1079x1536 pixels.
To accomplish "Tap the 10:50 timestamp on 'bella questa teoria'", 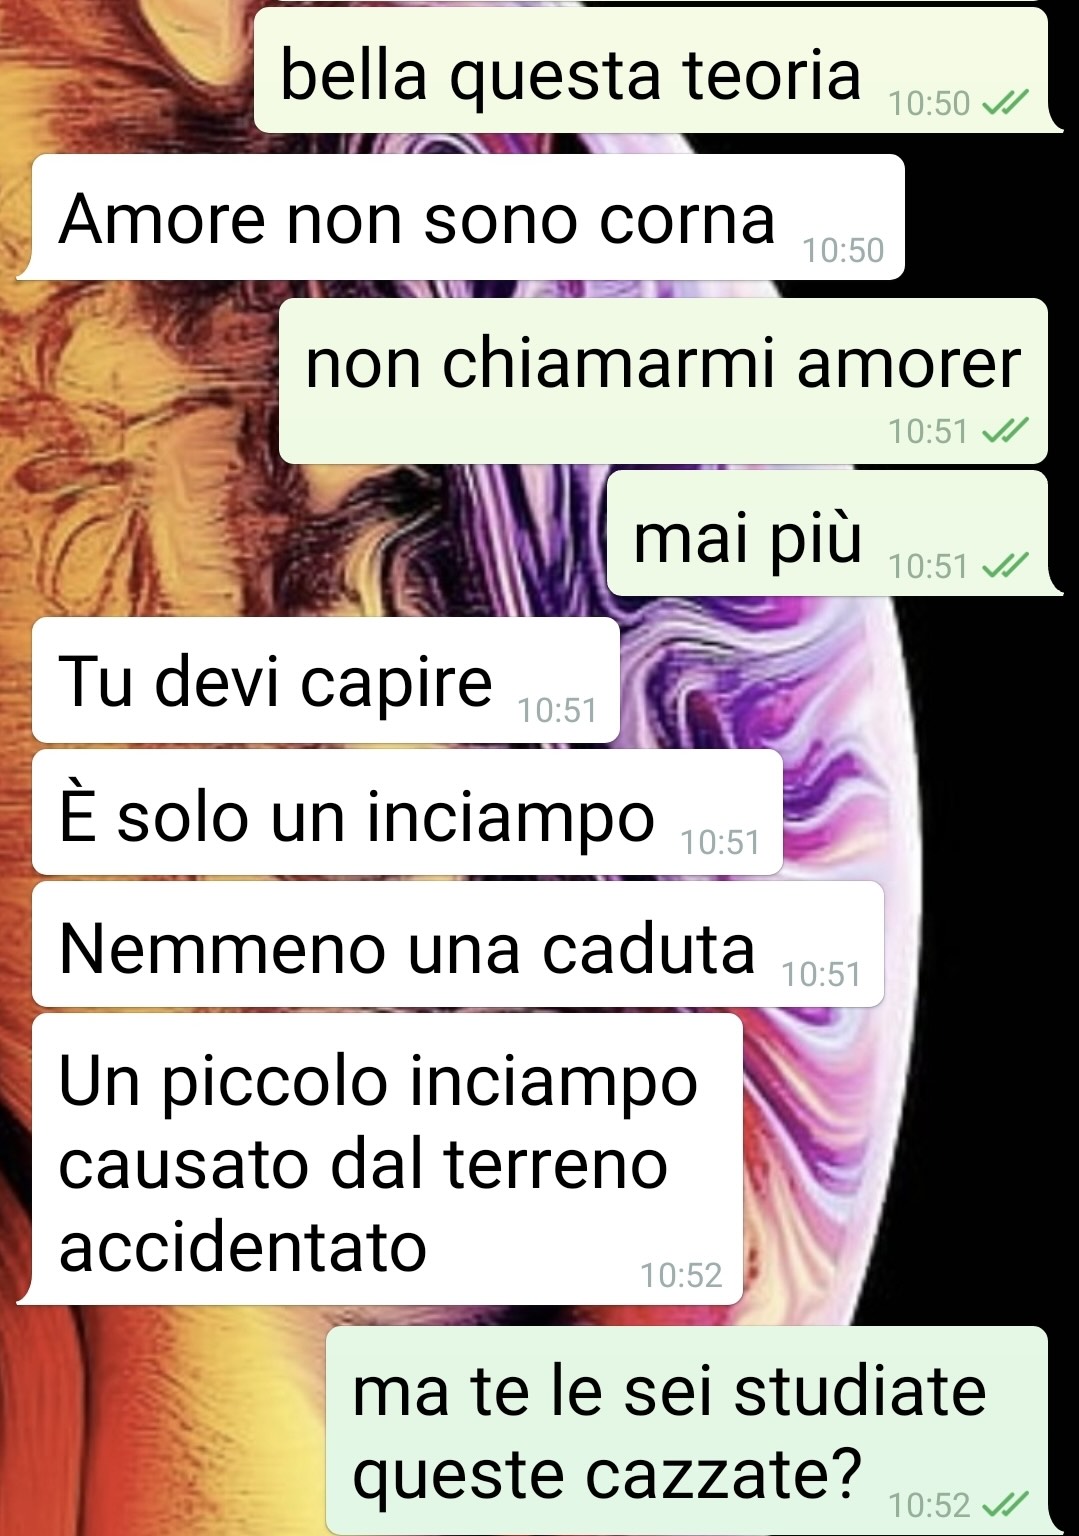I will pos(929,103).
